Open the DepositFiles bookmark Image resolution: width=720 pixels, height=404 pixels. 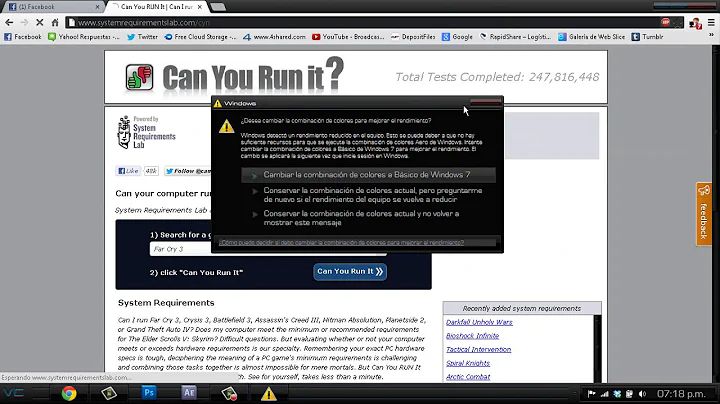pyautogui.click(x=413, y=37)
